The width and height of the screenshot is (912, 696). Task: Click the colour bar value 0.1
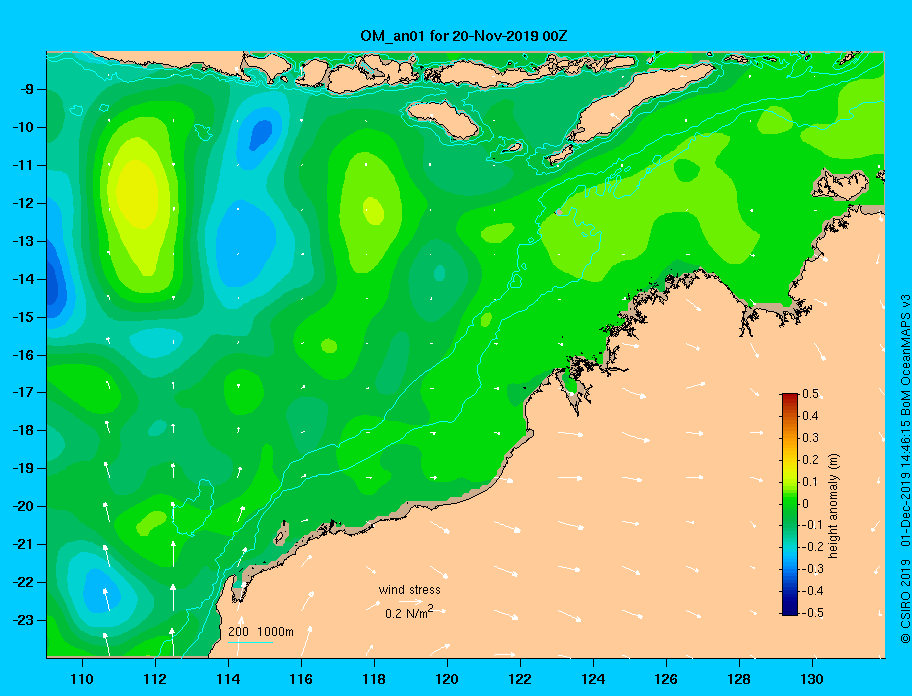coord(810,481)
